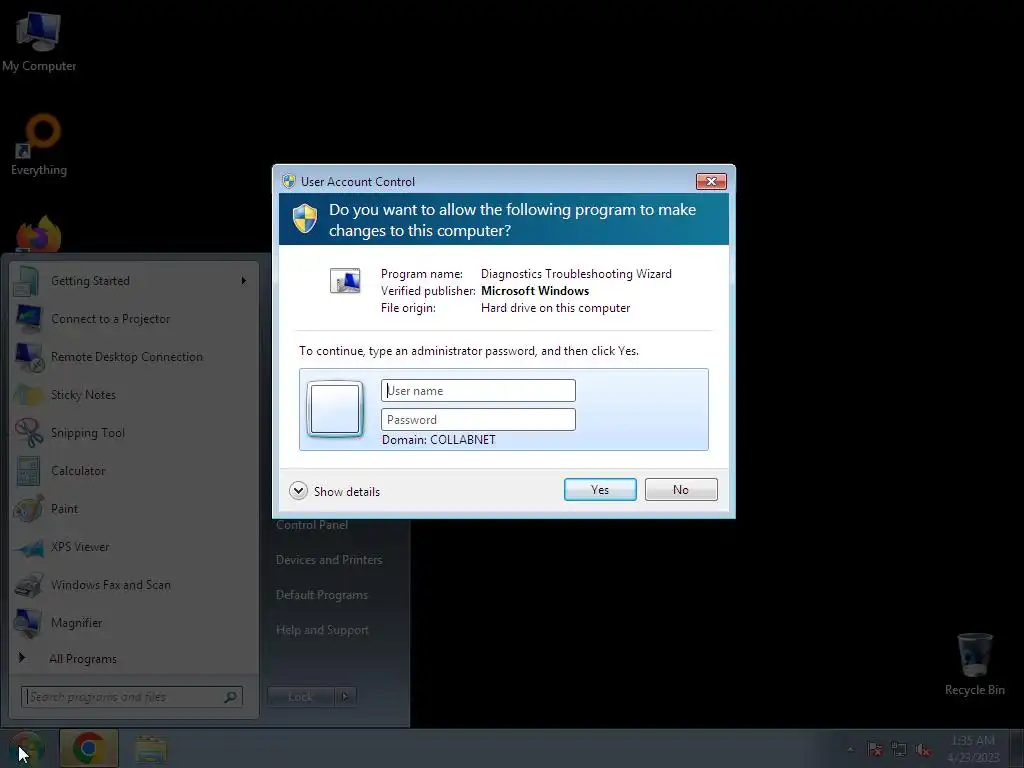This screenshot has height=768, width=1024.
Task: Click the Domain: COLLABNET text
Action: tap(439, 440)
